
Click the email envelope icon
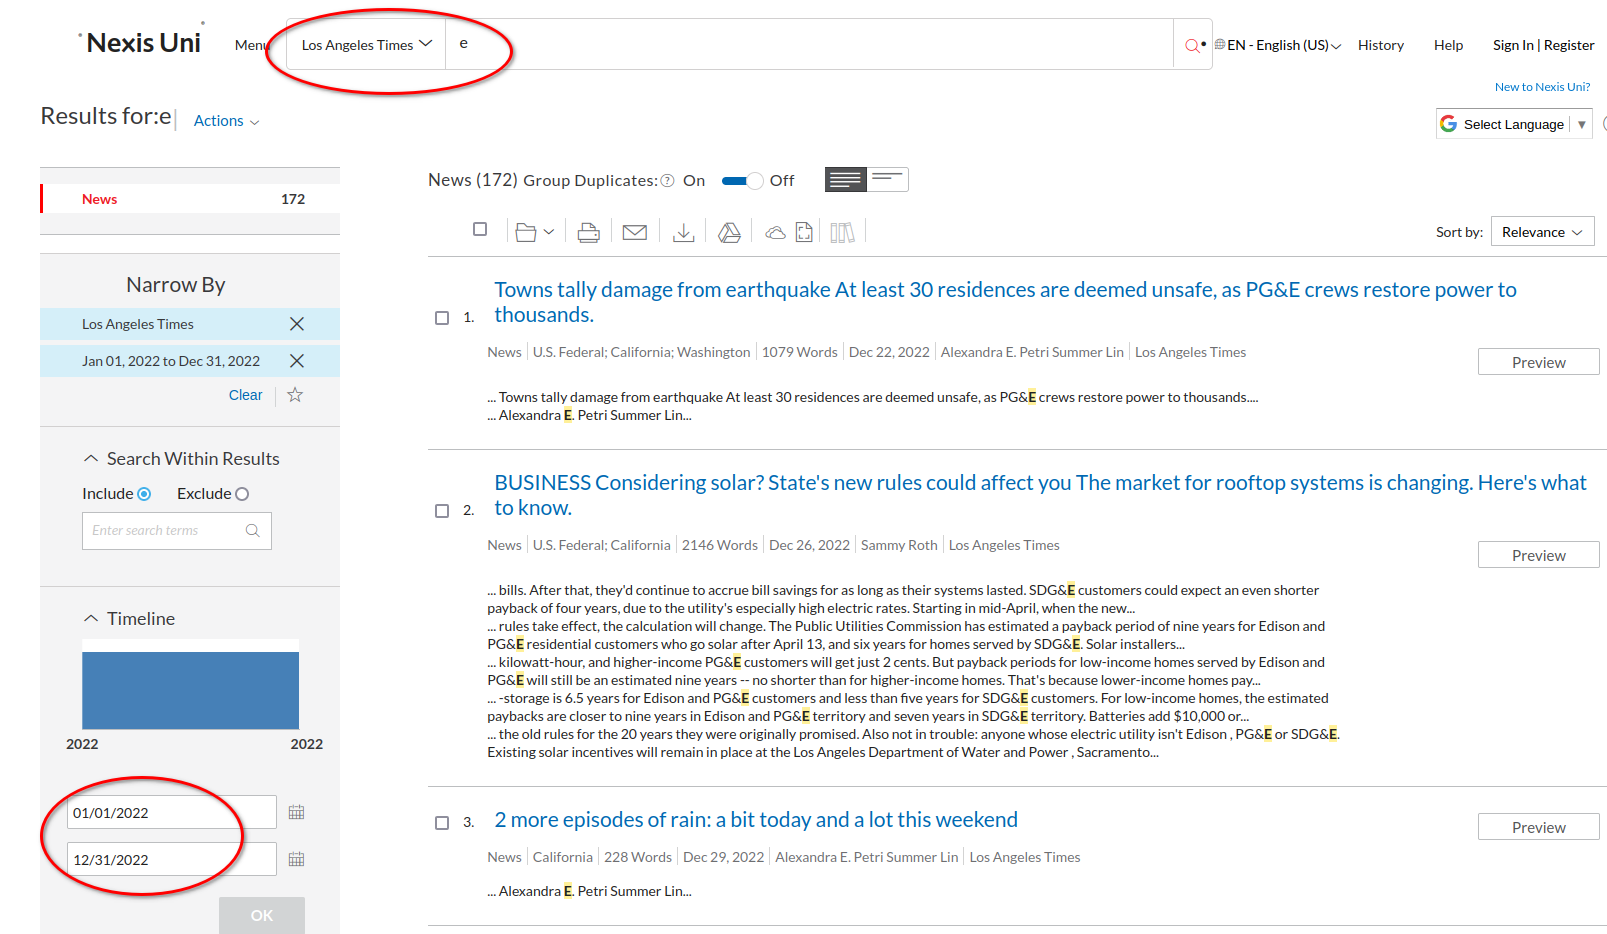coord(635,232)
